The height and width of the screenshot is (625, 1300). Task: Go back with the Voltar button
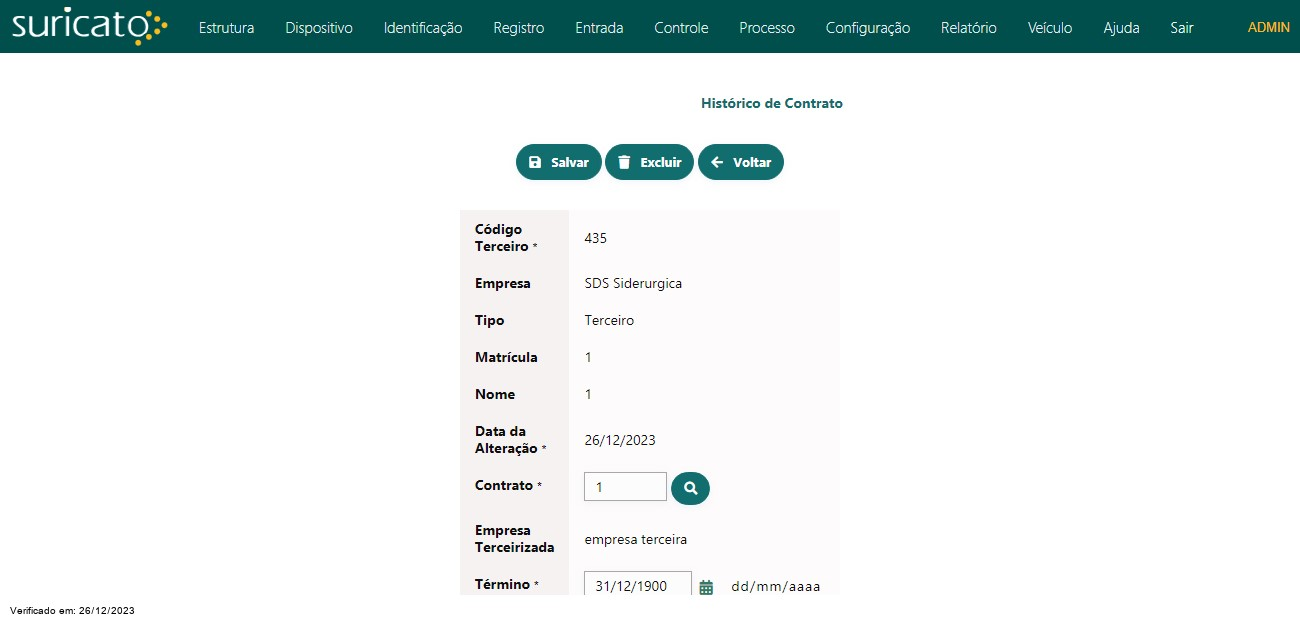coord(741,162)
